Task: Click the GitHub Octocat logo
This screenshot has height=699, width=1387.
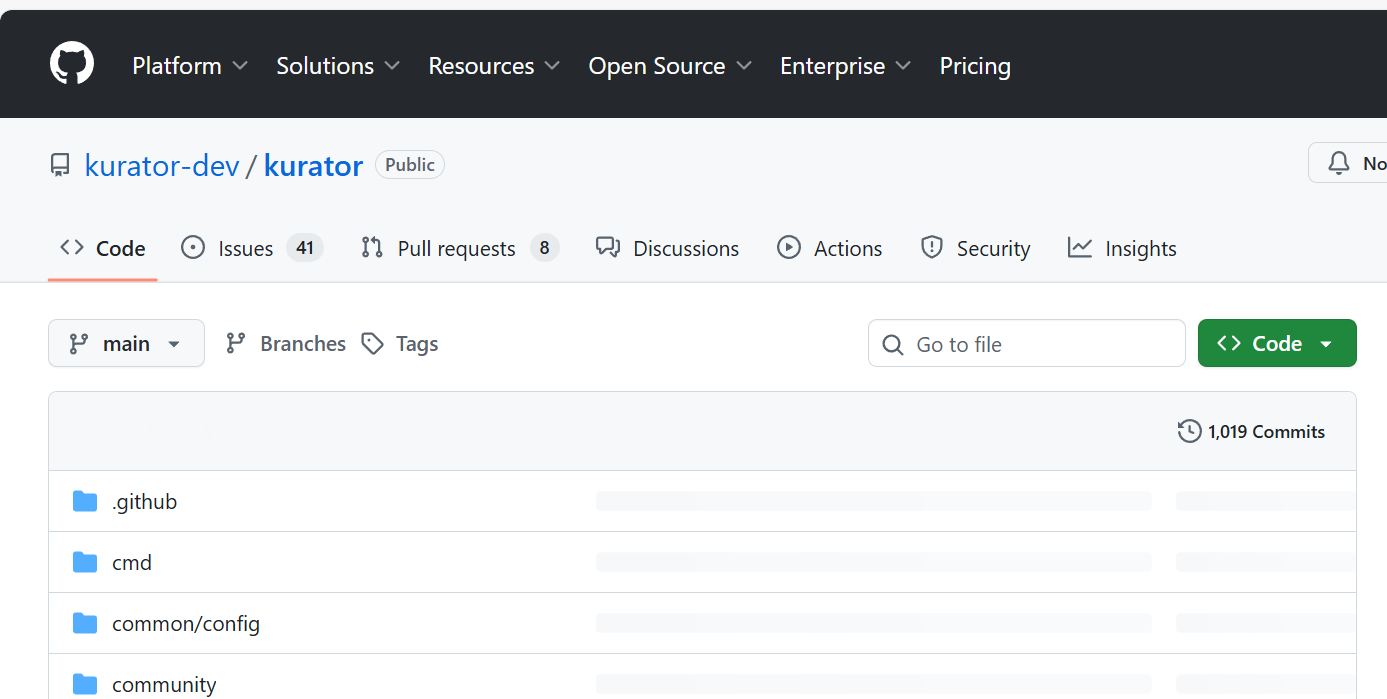Action: (x=72, y=64)
